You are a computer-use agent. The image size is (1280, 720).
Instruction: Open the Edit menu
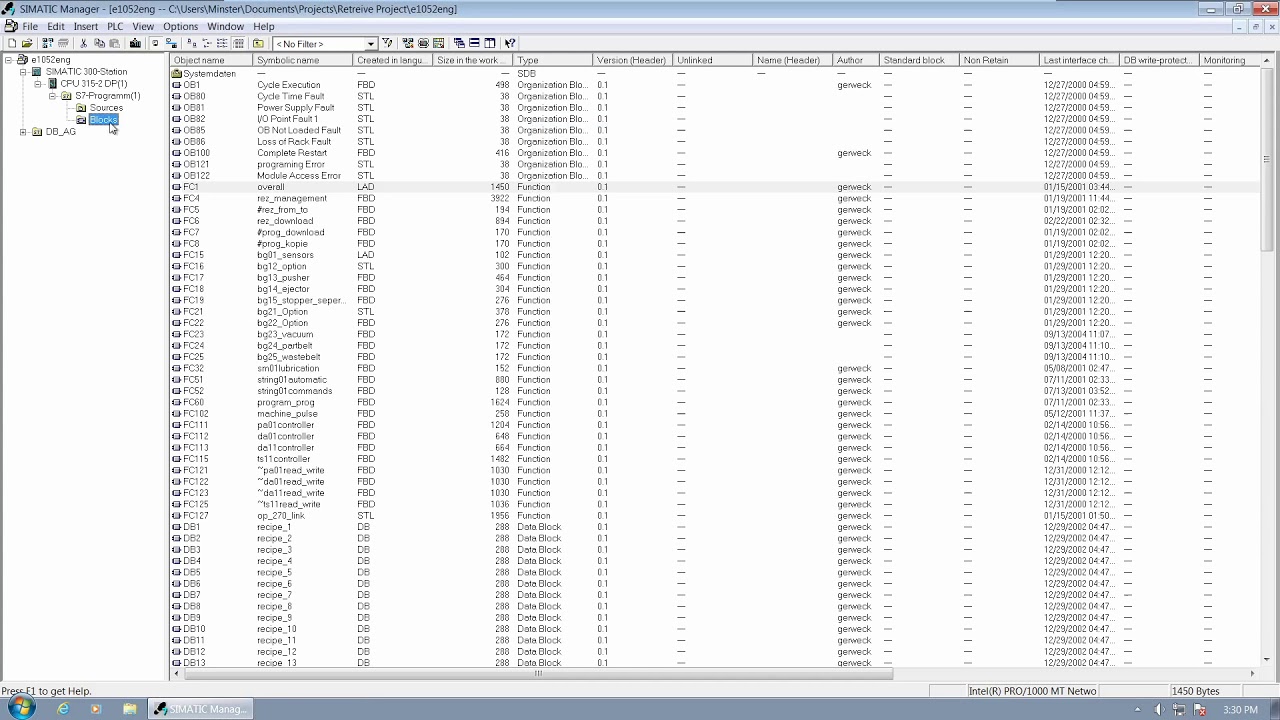[x=56, y=26]
